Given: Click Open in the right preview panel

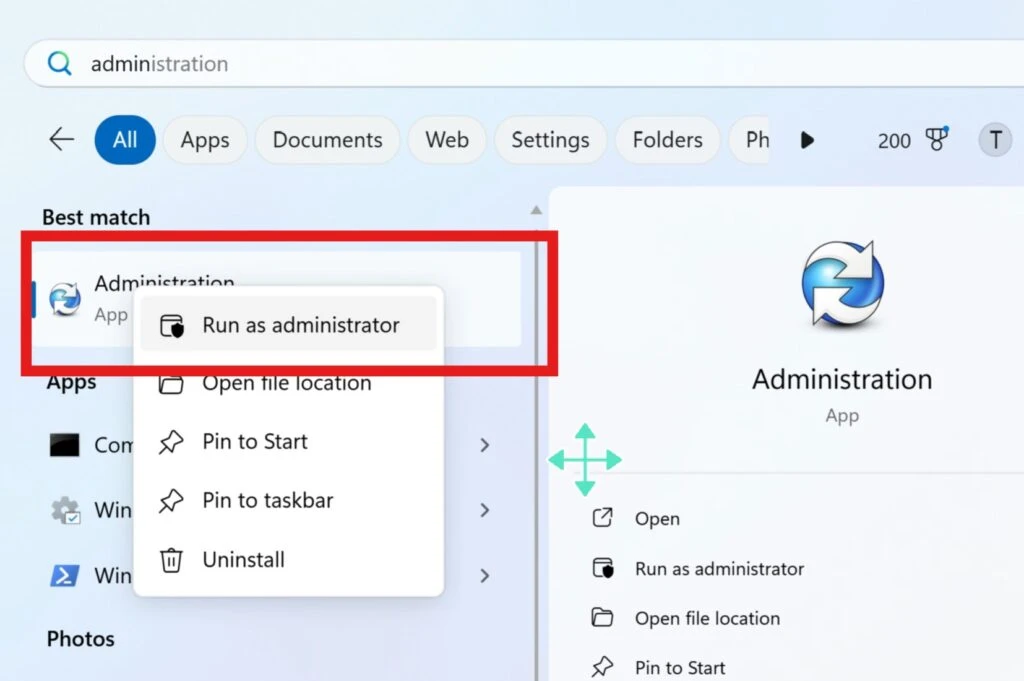Looking at the screenshot, I should pyautogui.click(x=657, y=518).
